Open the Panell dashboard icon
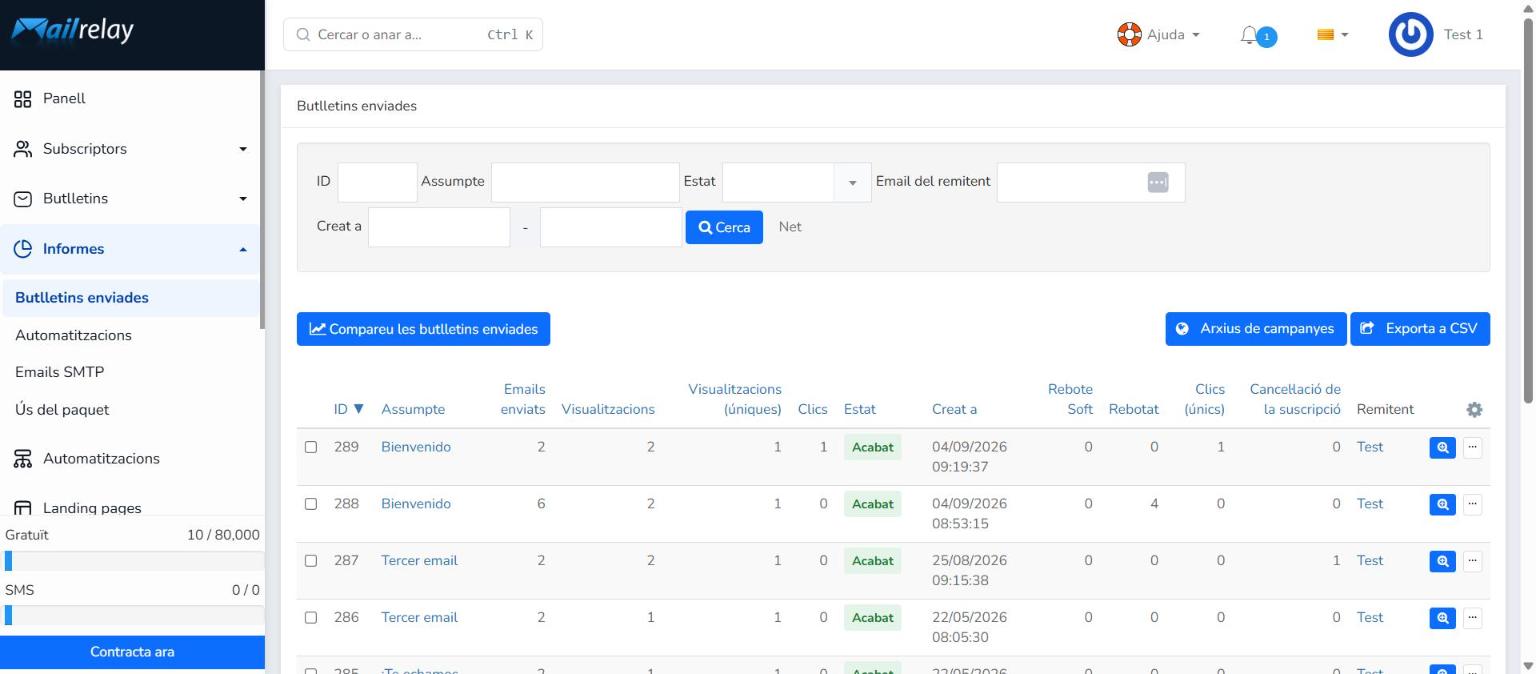The width and height of the screenshot is (1536, 674). point(22,98)
